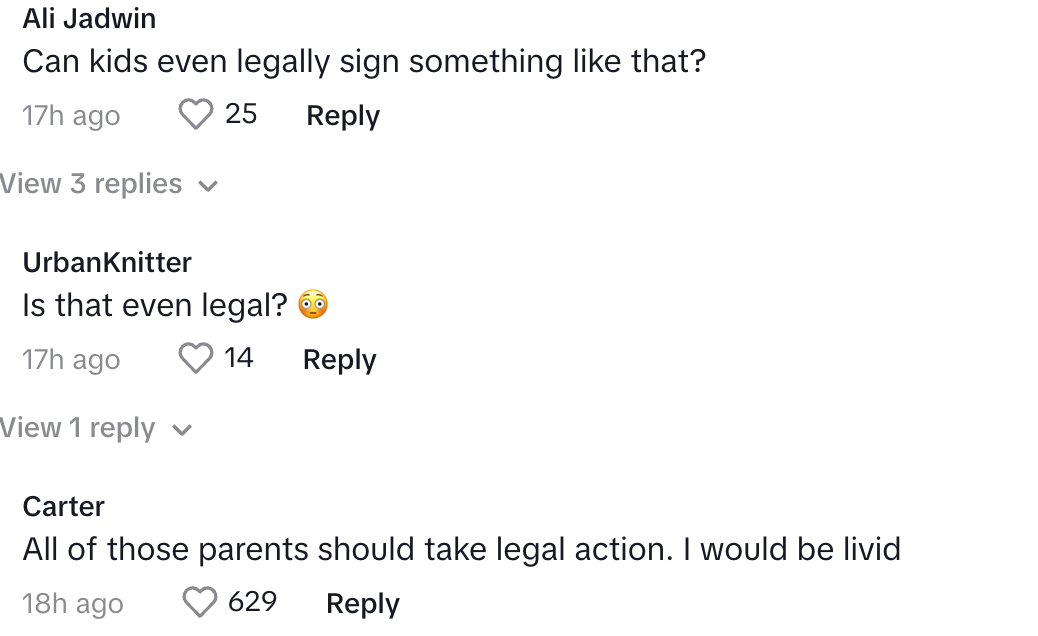Expand View 3 replies under Ali Jadwin
Screen dimensions: 1038x636
91,184
